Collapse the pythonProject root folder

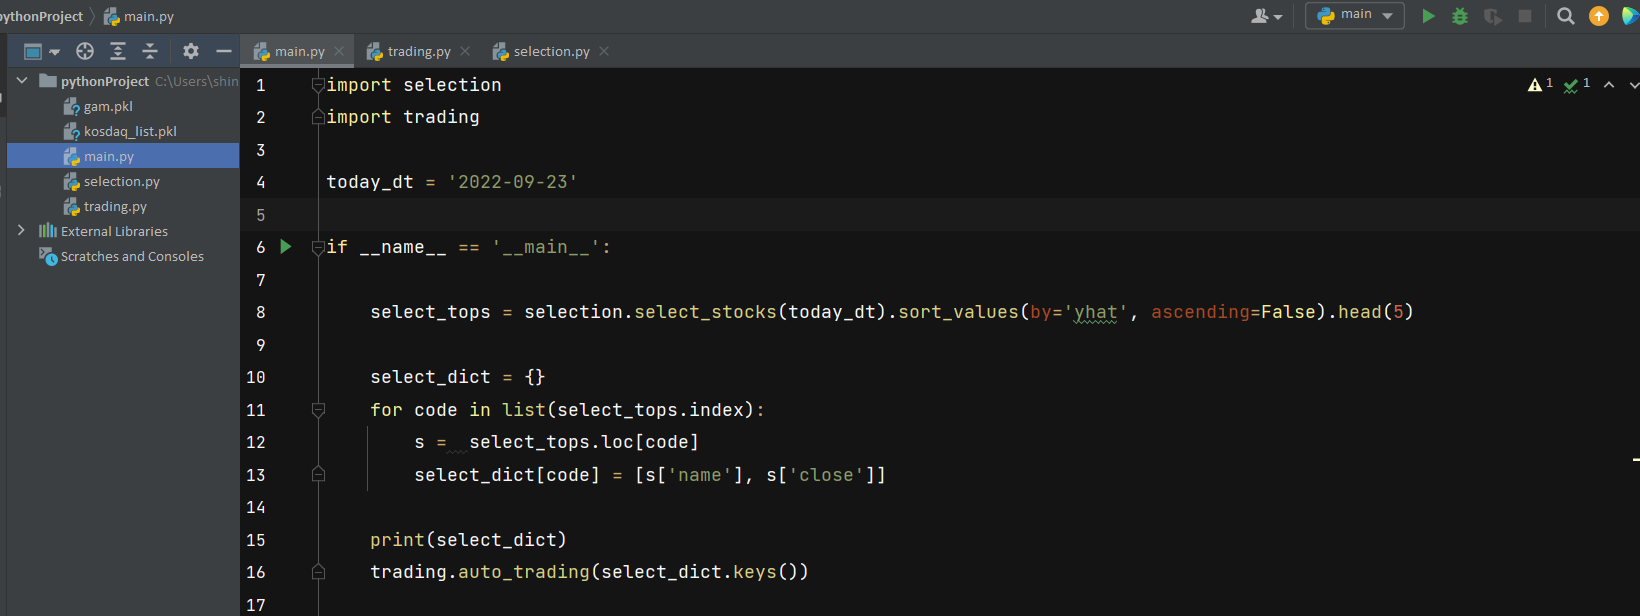click(21, 81)
